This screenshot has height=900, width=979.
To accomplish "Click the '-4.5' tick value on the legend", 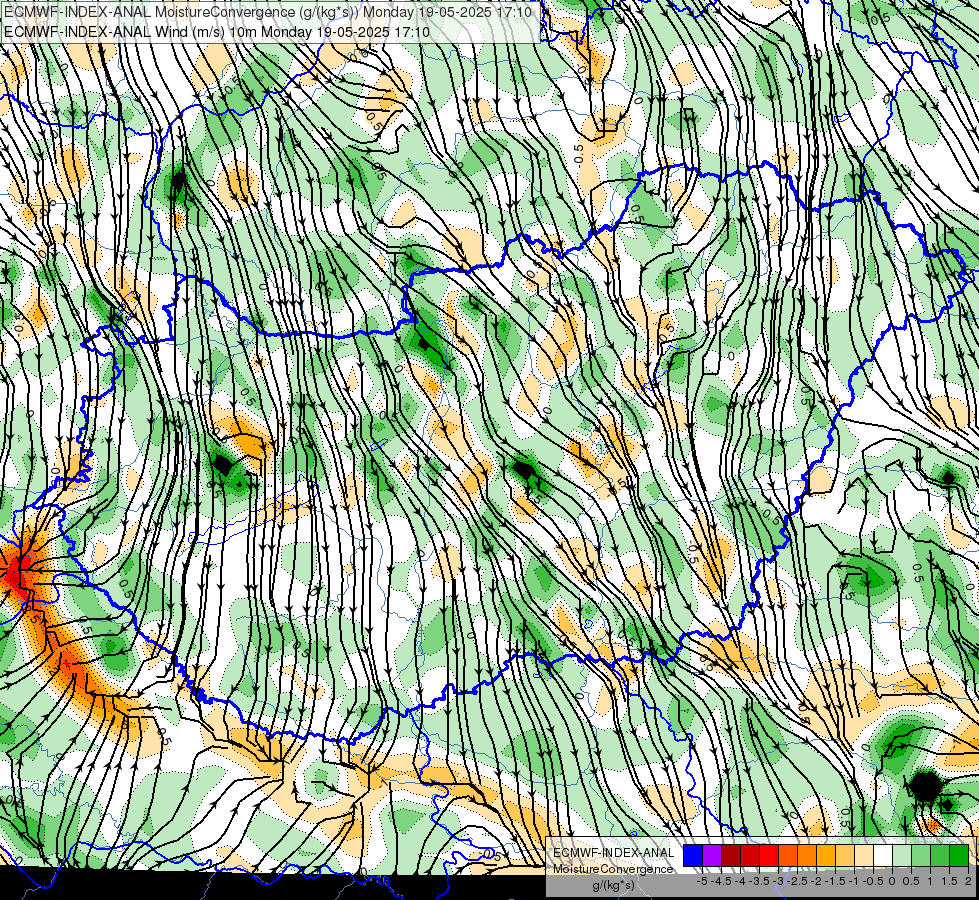I will [x=722, y=881].
